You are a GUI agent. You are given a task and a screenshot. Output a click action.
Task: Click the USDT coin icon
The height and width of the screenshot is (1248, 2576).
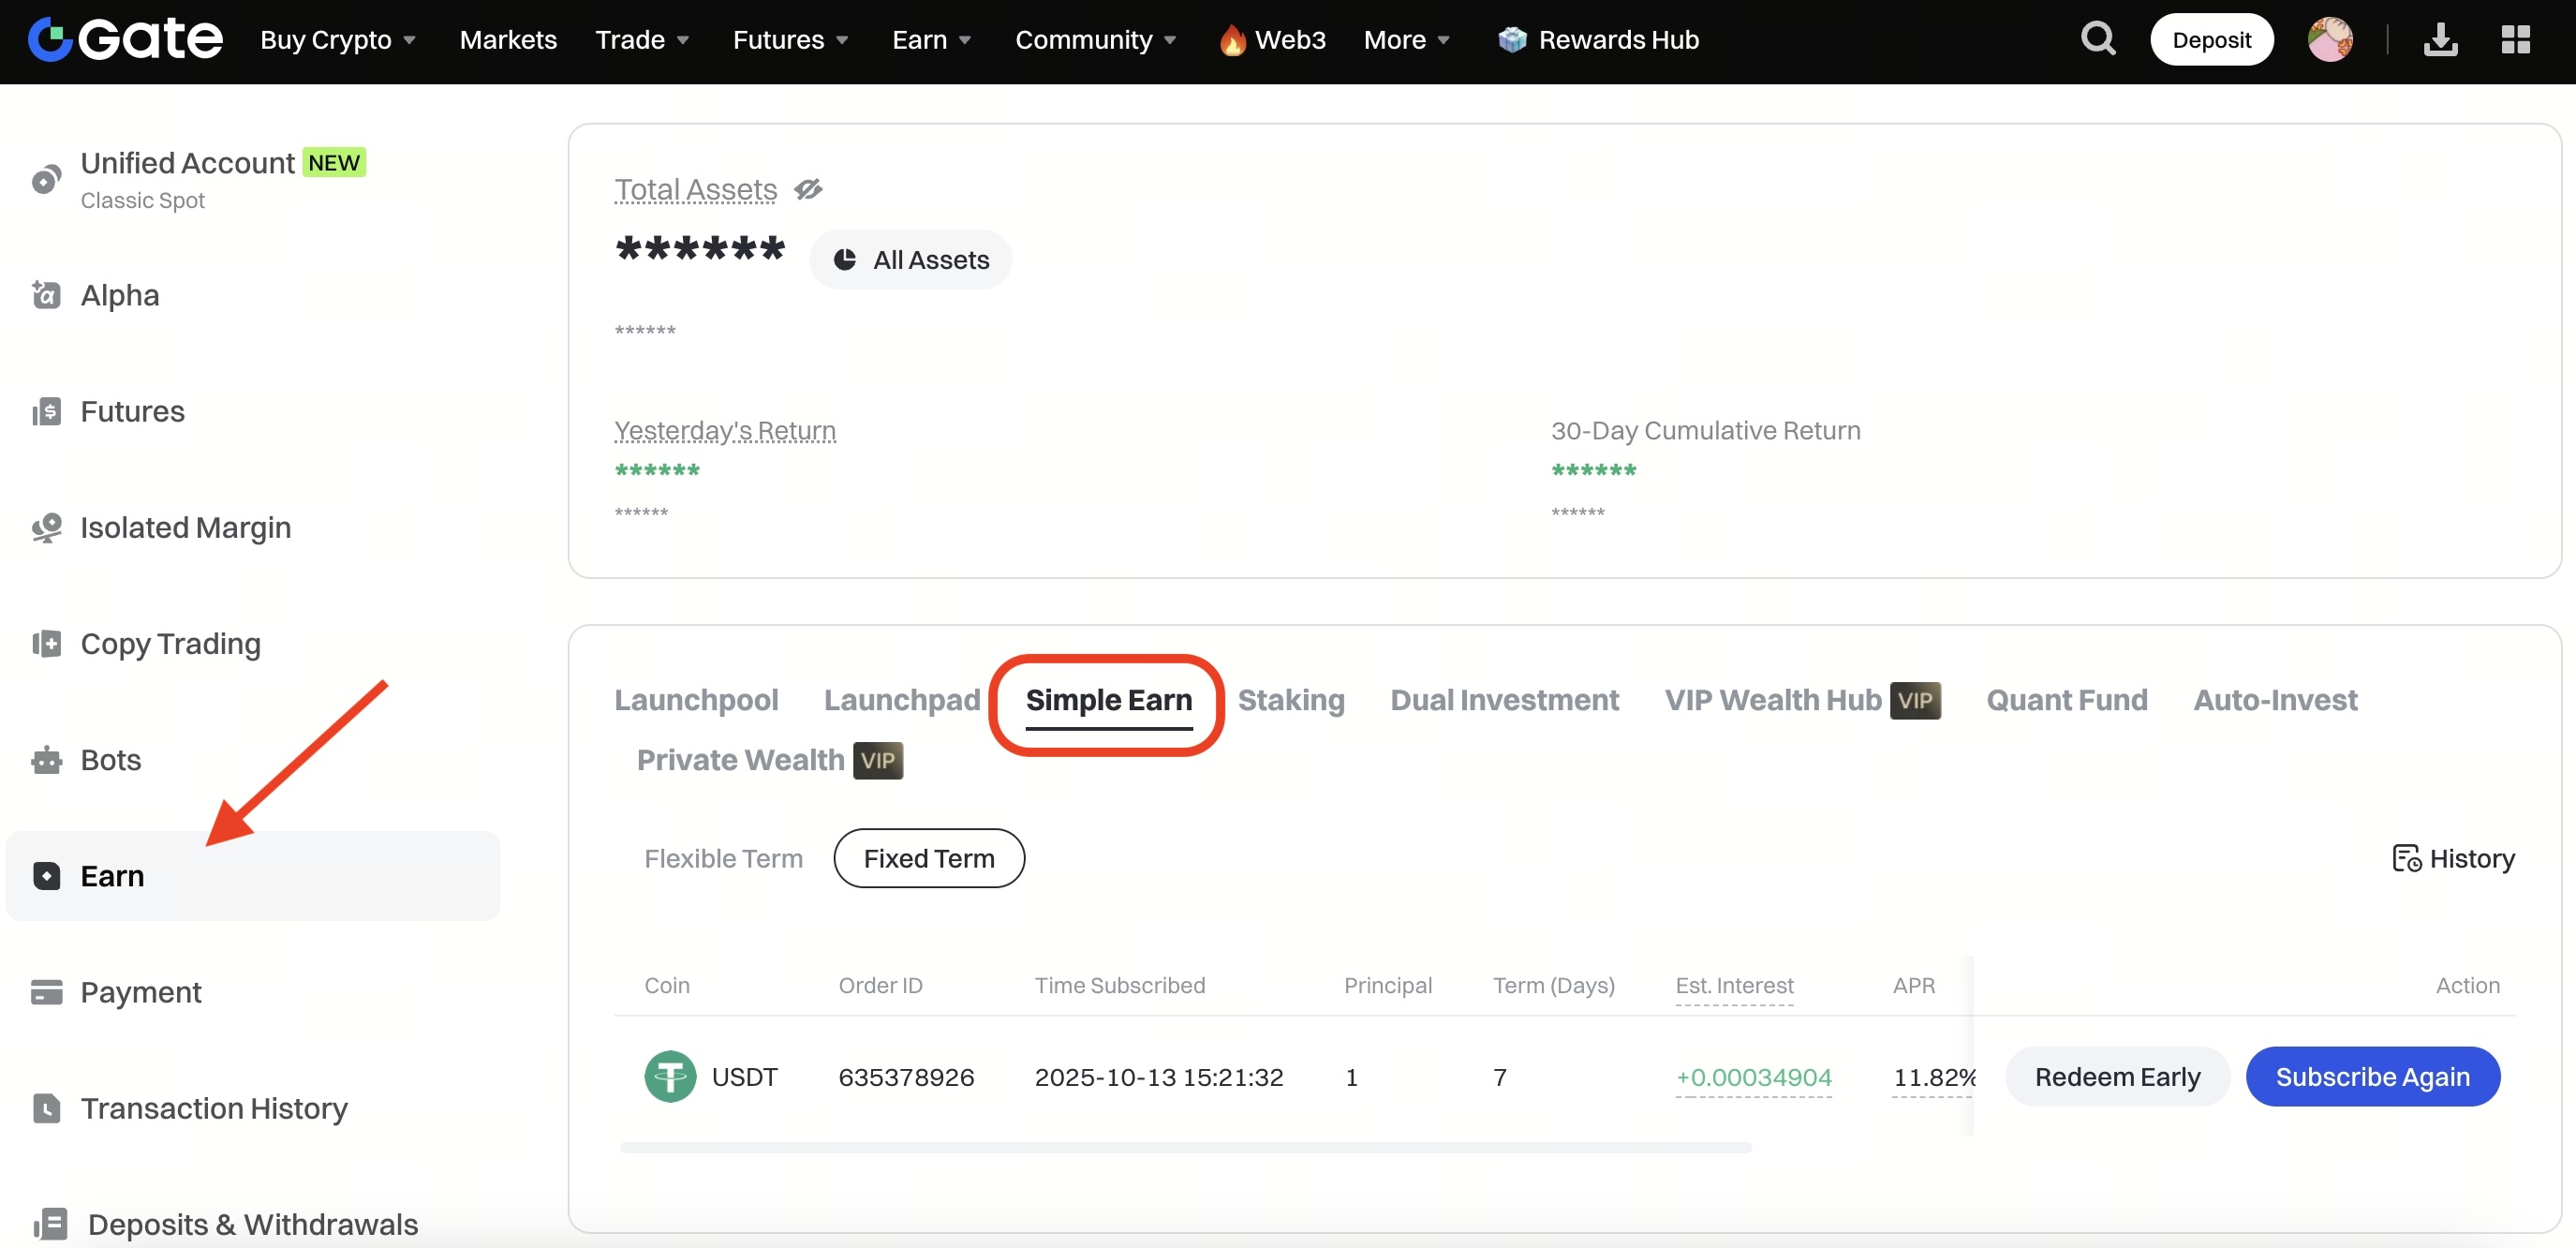click(670, 1077)
